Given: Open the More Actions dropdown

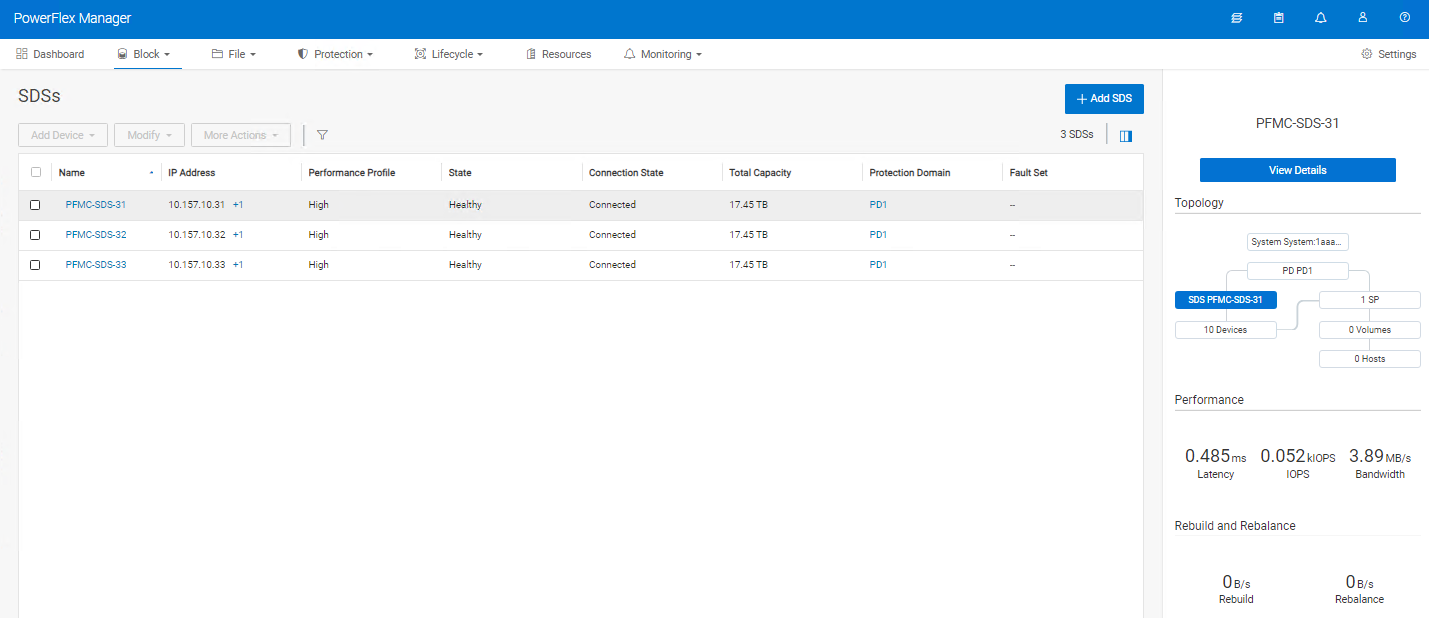Looking at the screenshot, I should pyautogui.click(x=240, y=134).
